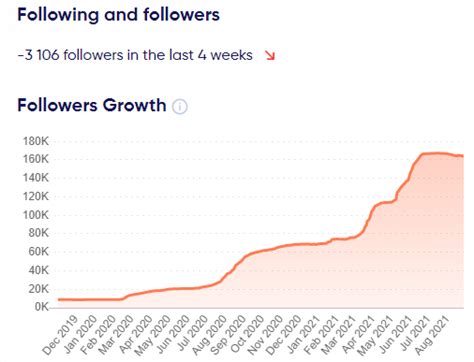Click the Followers Growth section title
474x362 pixels.
click(92, 105)
